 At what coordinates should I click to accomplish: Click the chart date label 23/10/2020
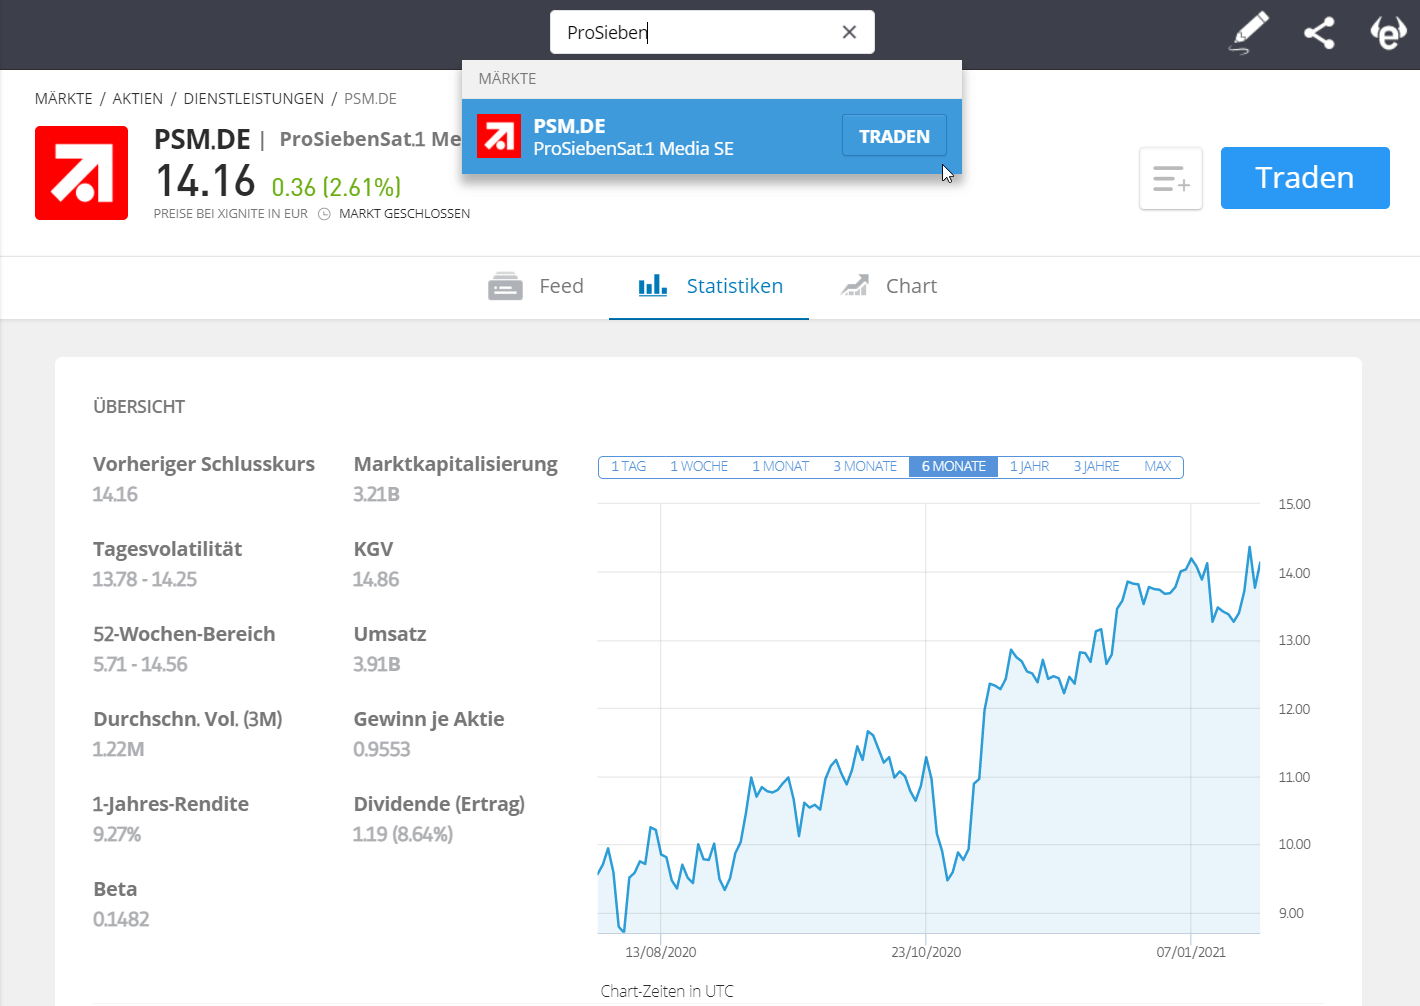click(x=926, y=952)
